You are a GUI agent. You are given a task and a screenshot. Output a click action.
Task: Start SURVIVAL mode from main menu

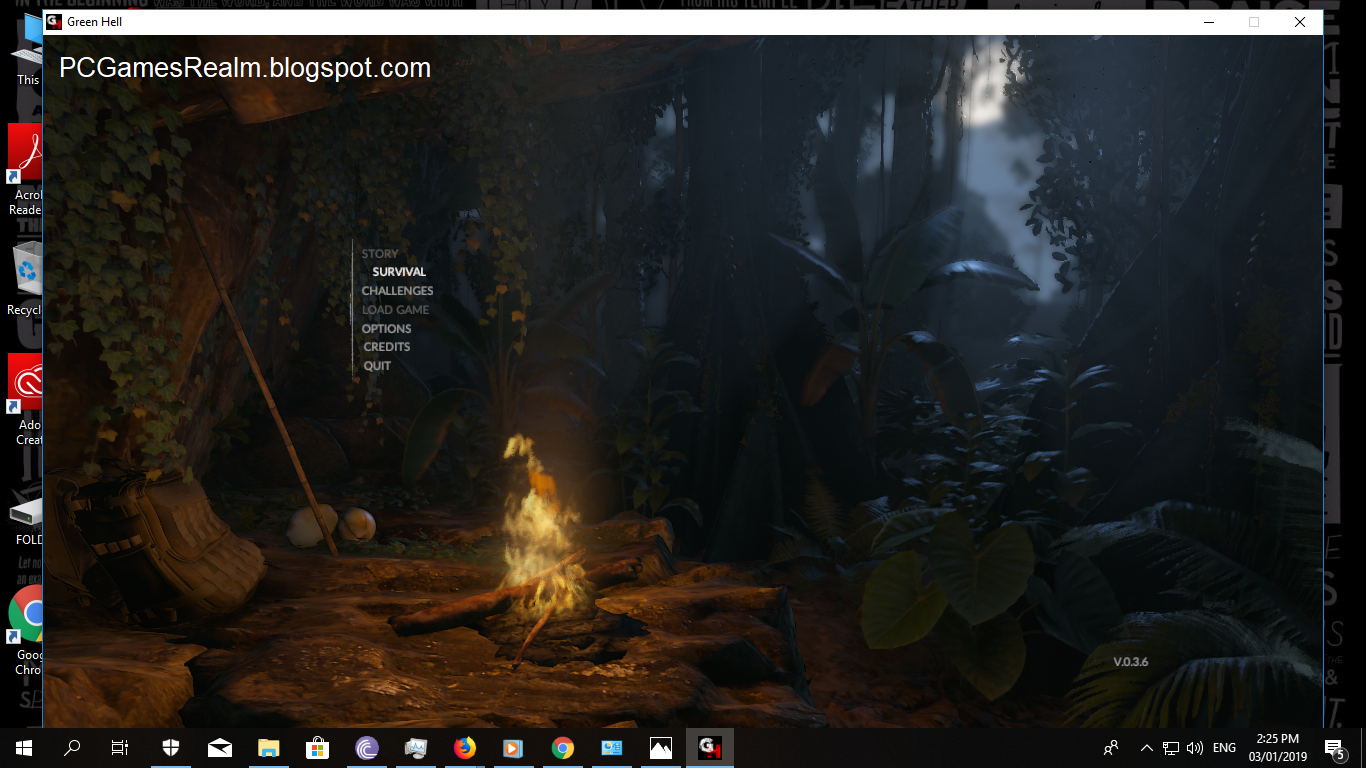pos(399,272)
